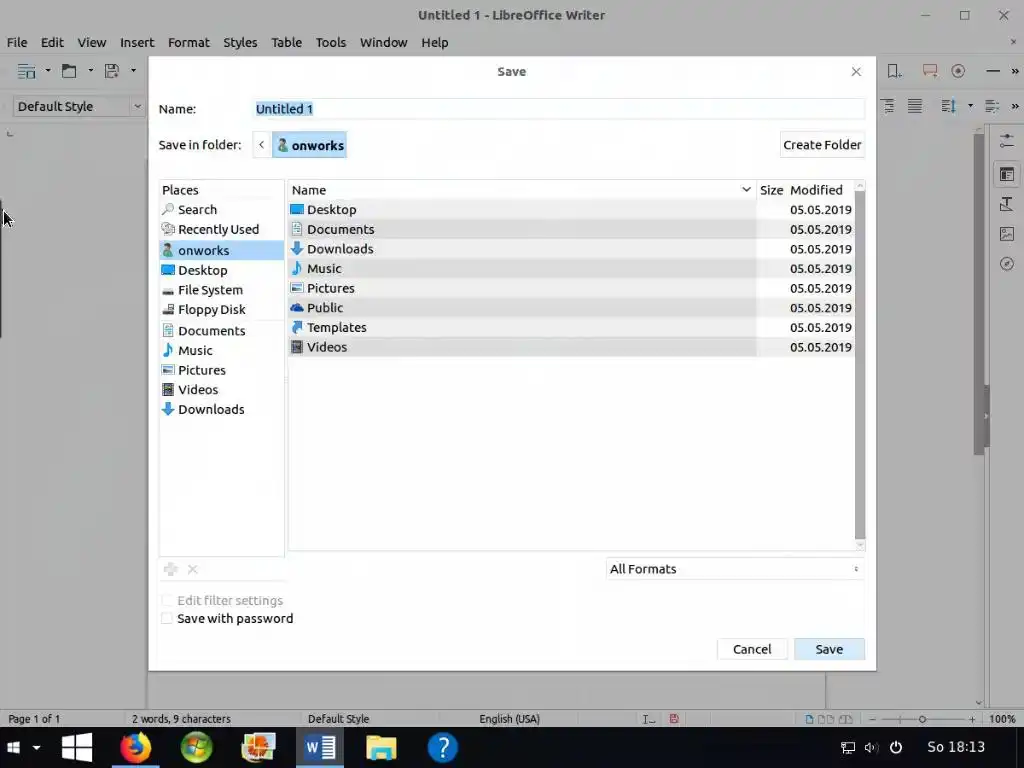The height and width of the screenshot is (768, 1024).
Task: Open the Tools menu
Action: 331,42
